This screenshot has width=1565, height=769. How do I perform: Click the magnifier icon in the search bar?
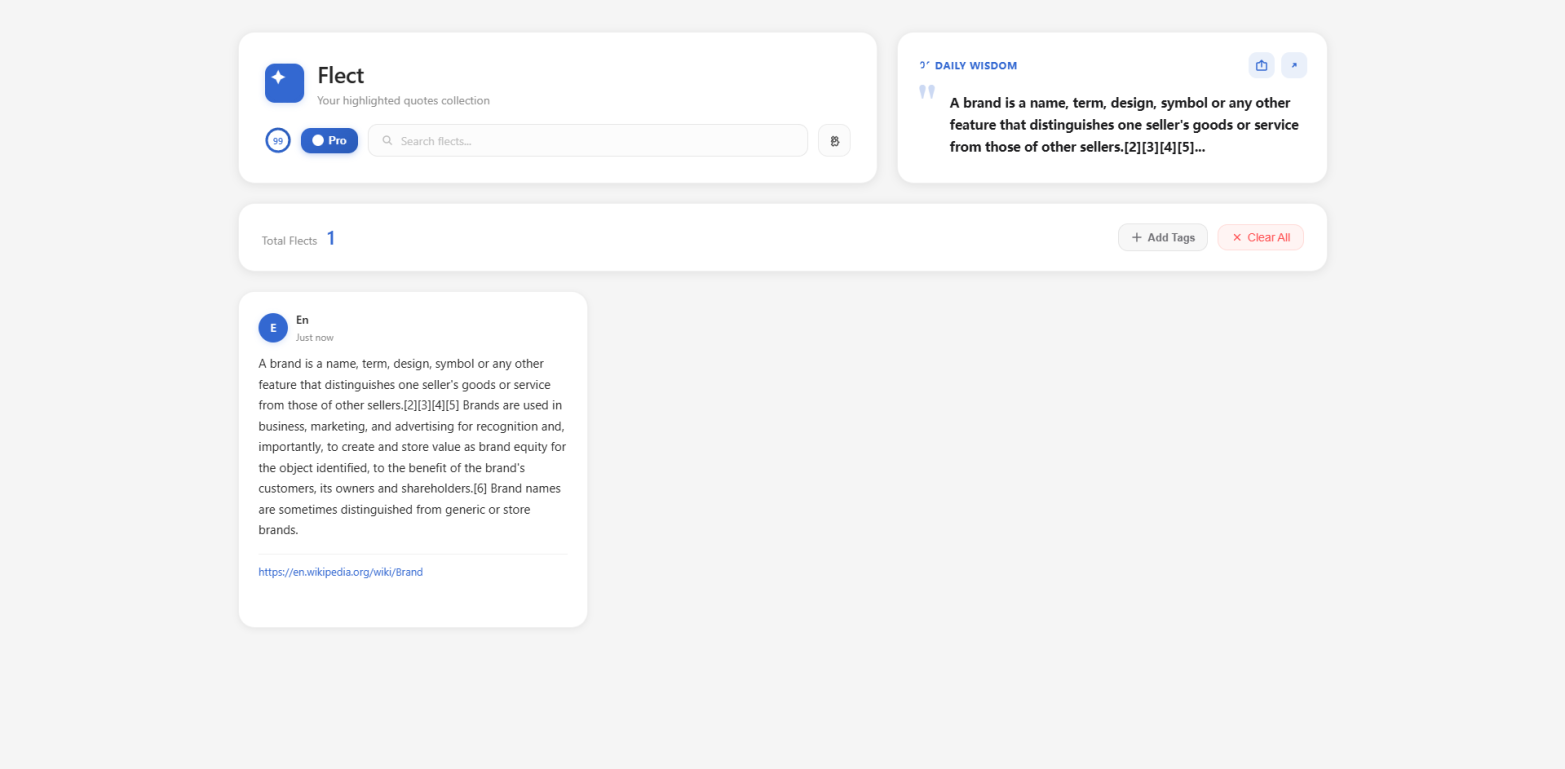click(387, 141)
